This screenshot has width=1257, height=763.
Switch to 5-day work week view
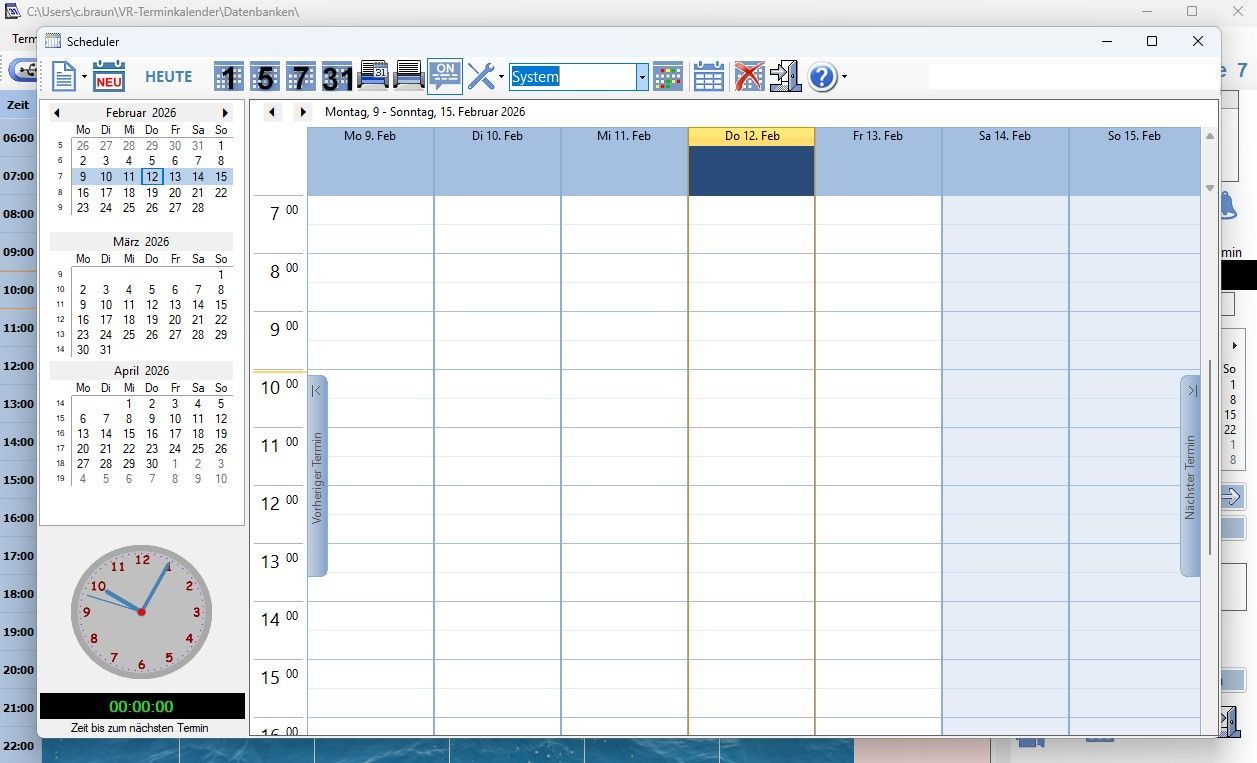(x=264, y=77)
